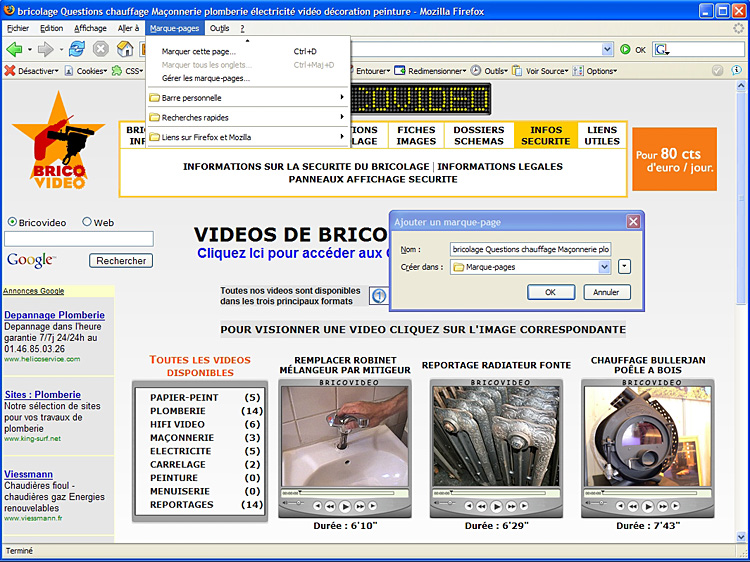Open the Sites : Plomberie ad link
The height and width of the screenshot is (562, 750).
click(43, 395)
